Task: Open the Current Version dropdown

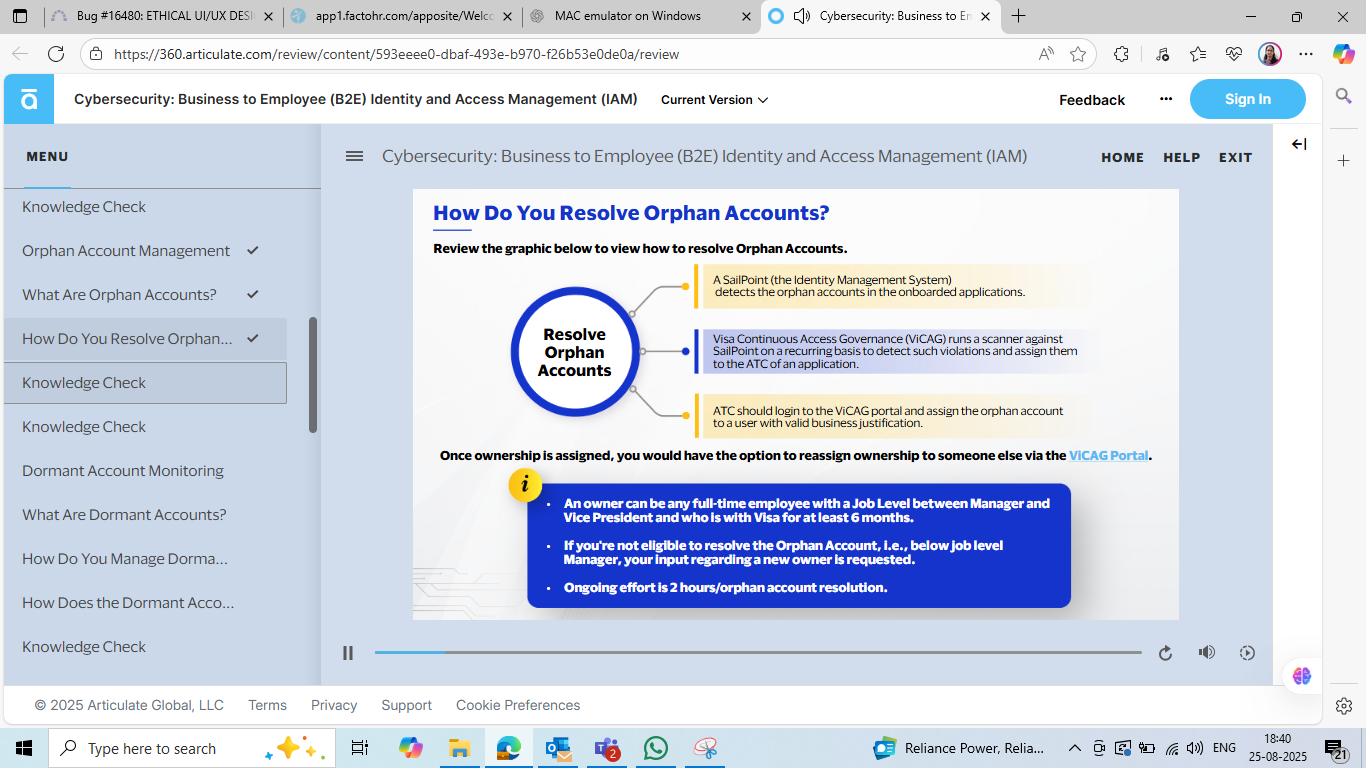Action: pyautogui.click(x=714, y=100)
